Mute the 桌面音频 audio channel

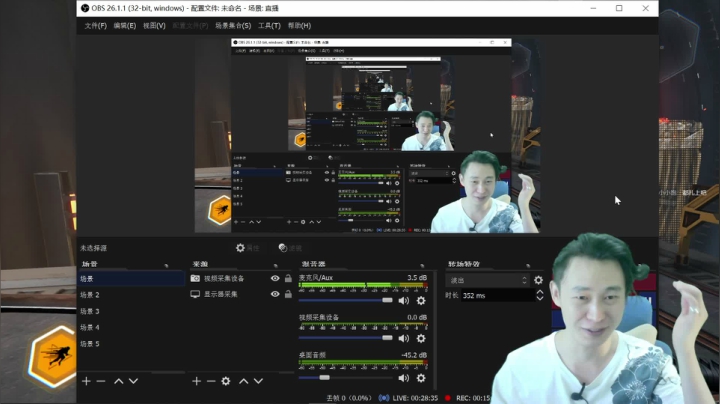404,378
